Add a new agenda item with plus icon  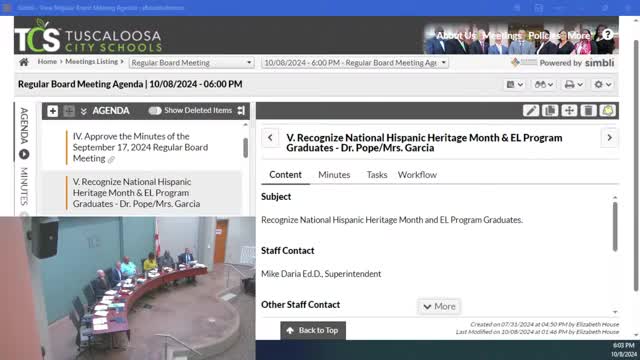[53, 111]
